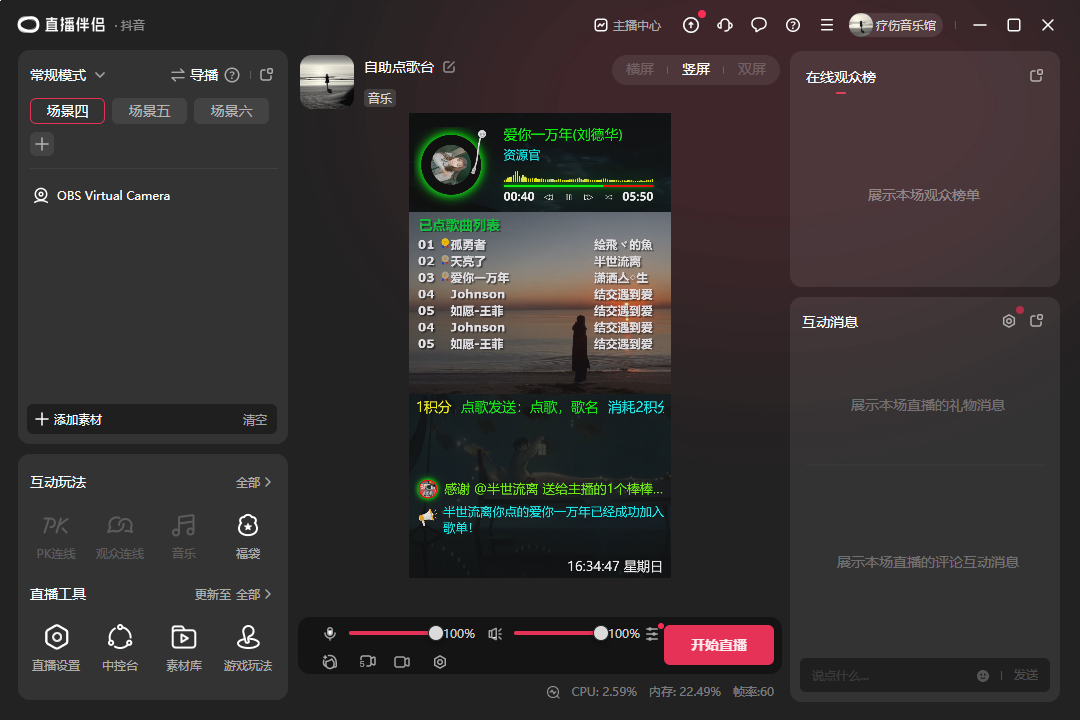Click the 开始直播 button
This screenshot has width=1080, height=720.
(x=719, y=645)
